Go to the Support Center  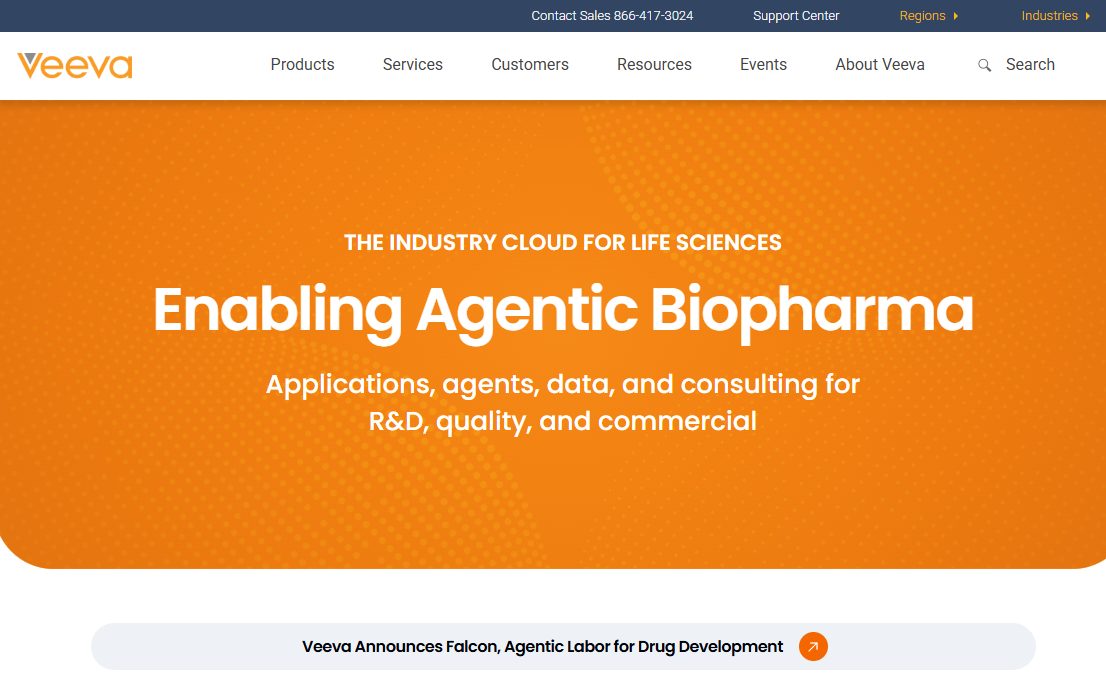[x=796, y=16]
